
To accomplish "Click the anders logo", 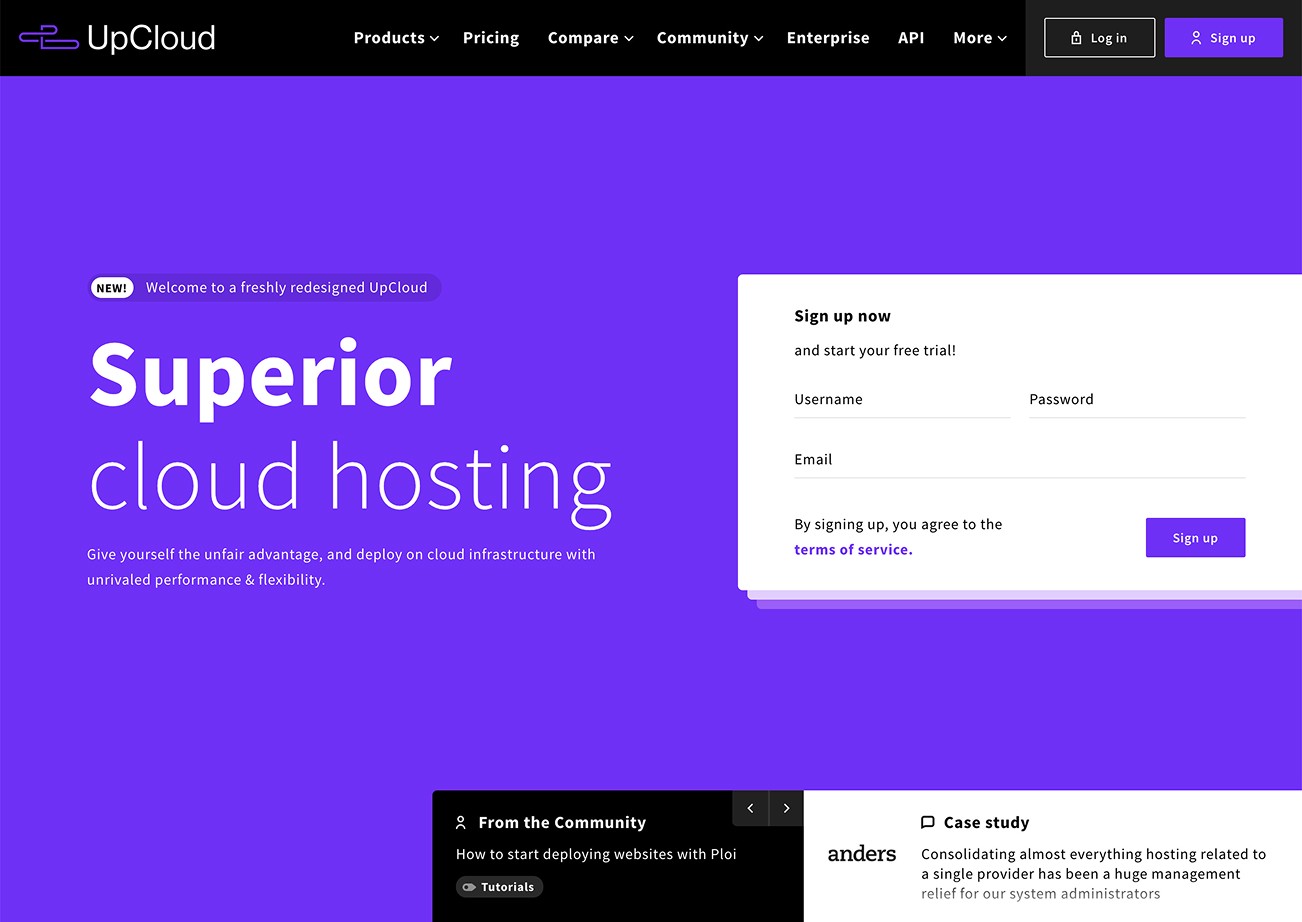I will (x=862, y=854).
